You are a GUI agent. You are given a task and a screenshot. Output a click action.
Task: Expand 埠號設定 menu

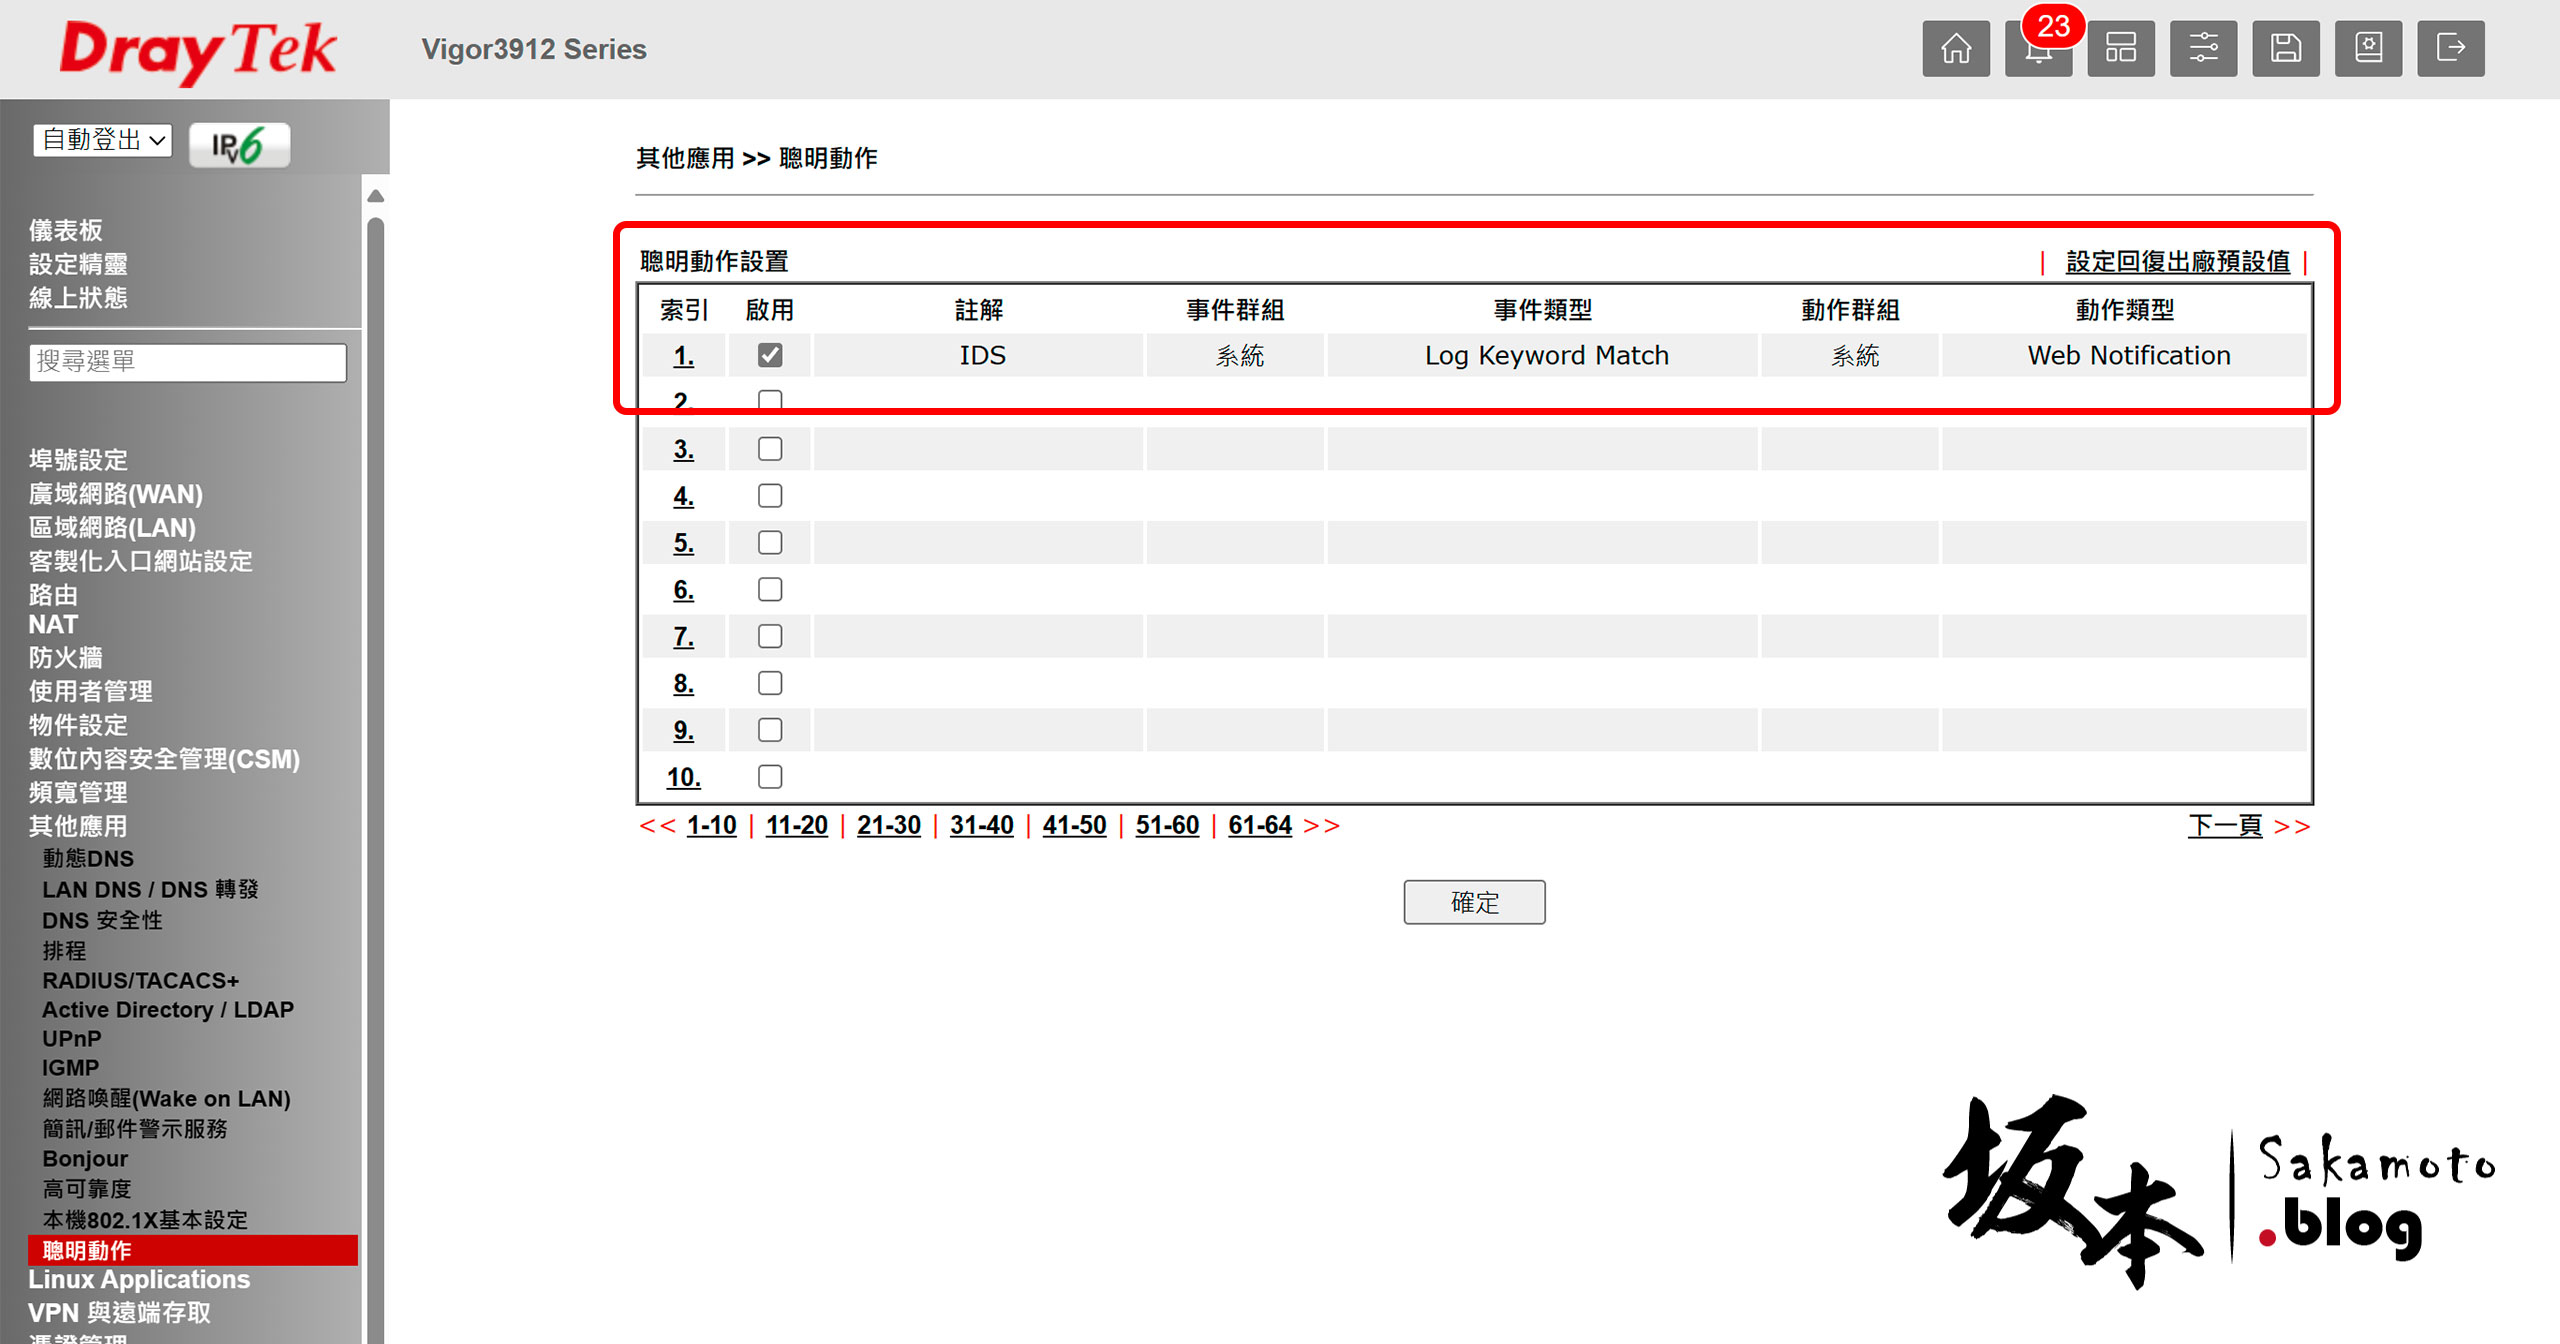[78, 460]
